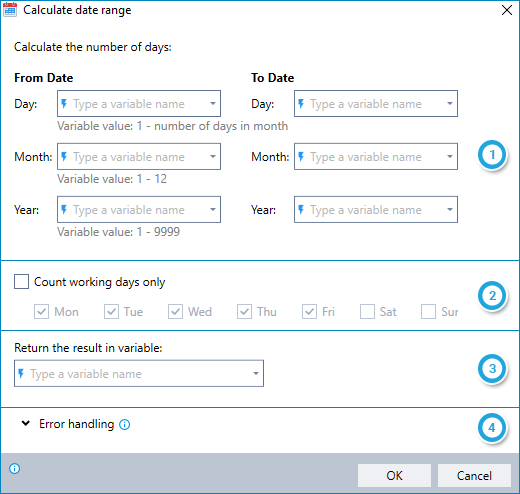Viewport: 520px width, 494px height.
Task: Click the numbered callout 3 badge
Action: tap(492, 369)
